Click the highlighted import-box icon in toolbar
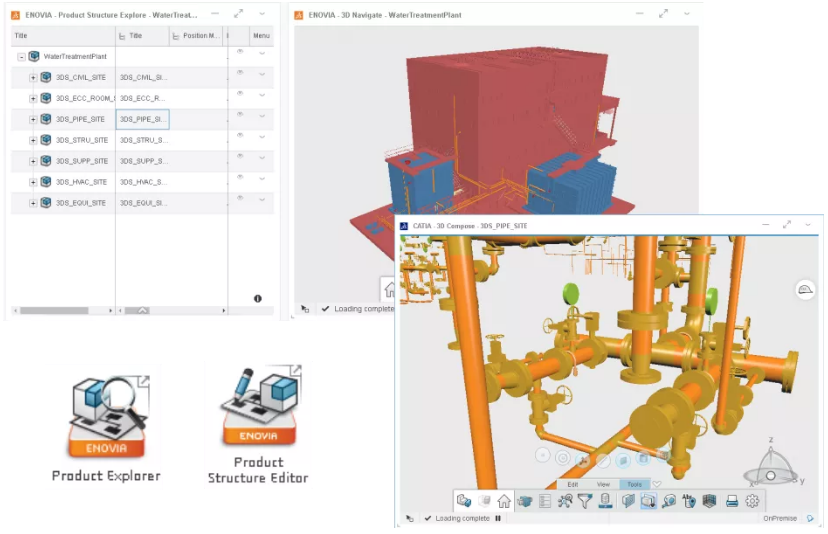 (648, 501)
